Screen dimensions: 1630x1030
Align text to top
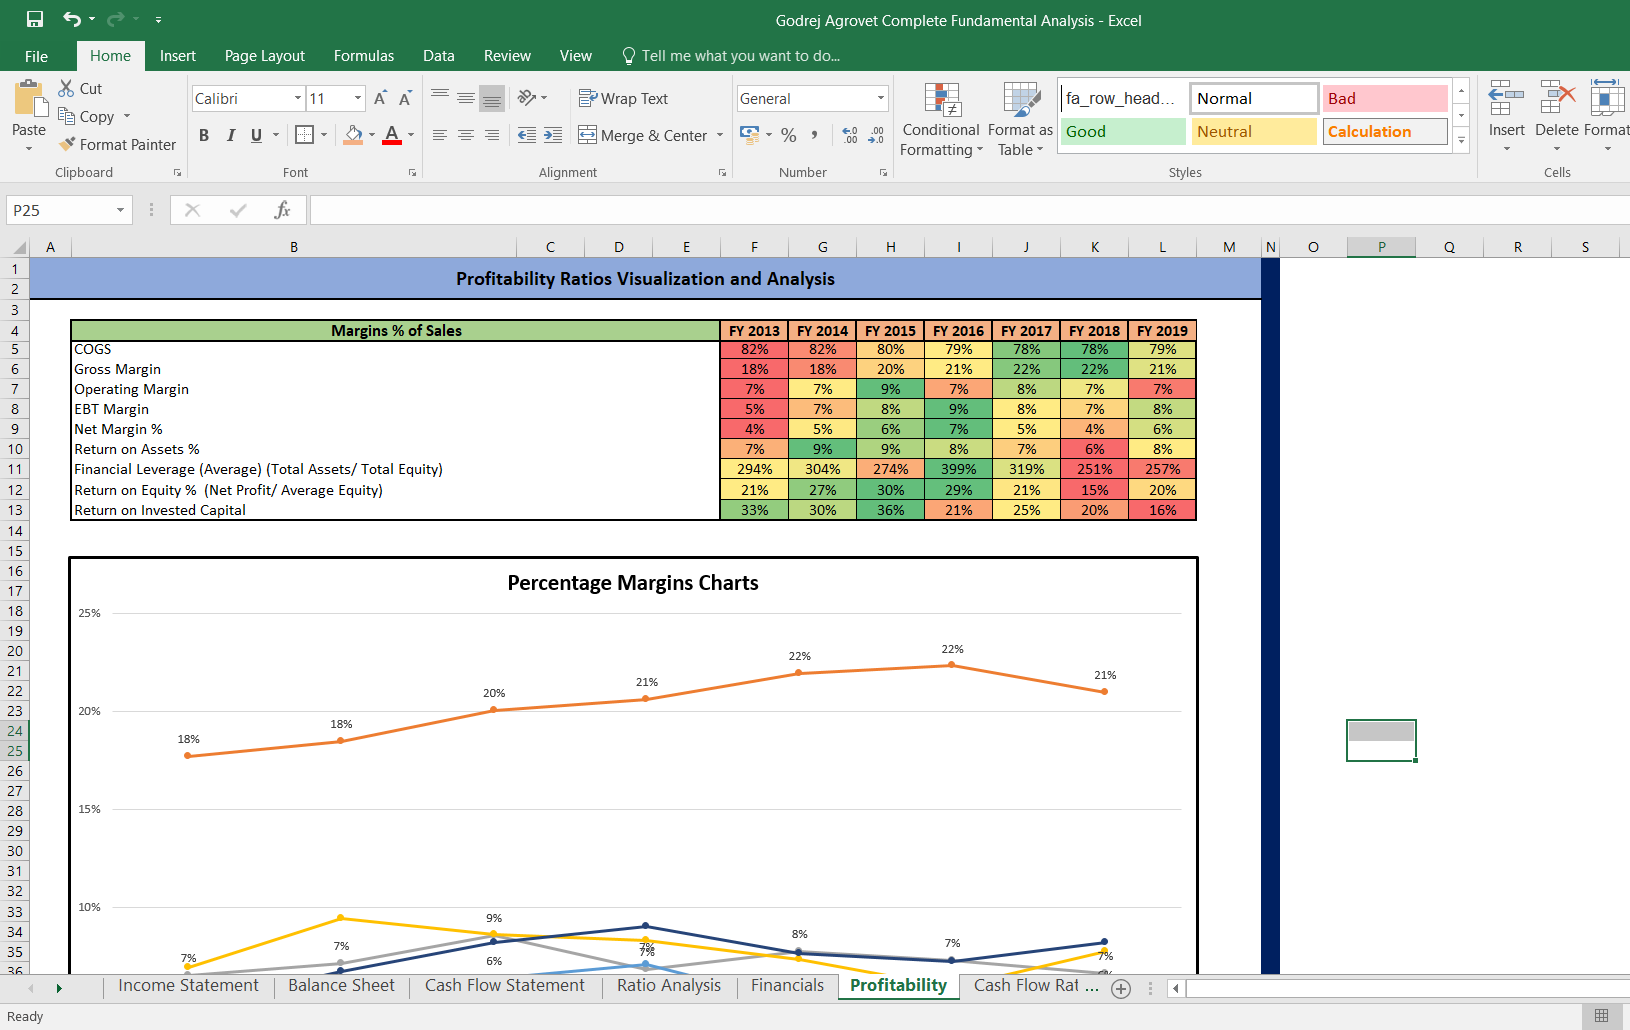[x=440, y=98]
